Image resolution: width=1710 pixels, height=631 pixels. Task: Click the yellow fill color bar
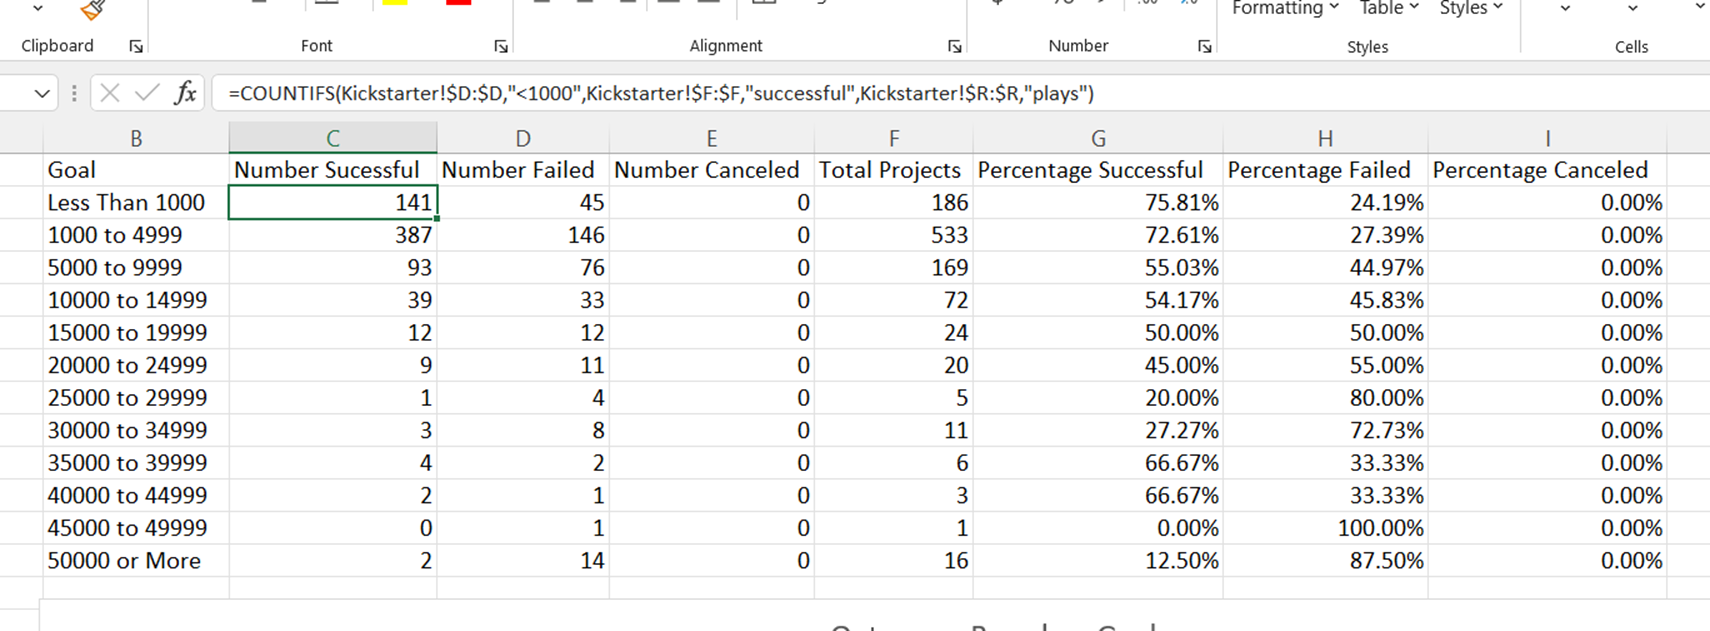(395, 2)
